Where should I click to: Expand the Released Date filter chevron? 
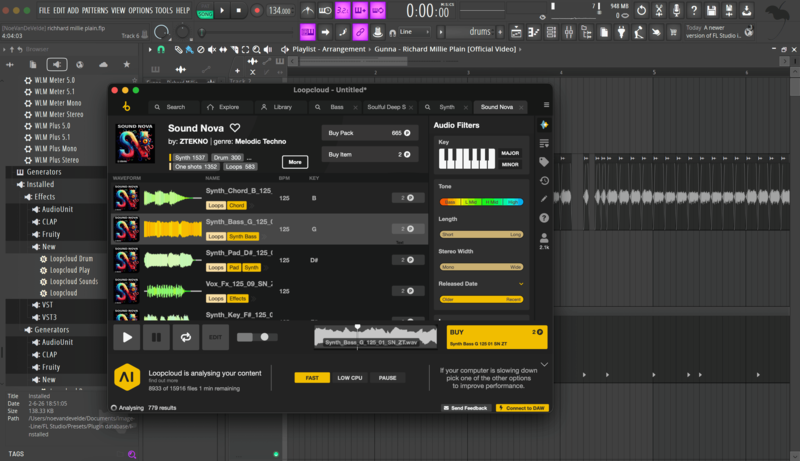[x=521, y=284]
